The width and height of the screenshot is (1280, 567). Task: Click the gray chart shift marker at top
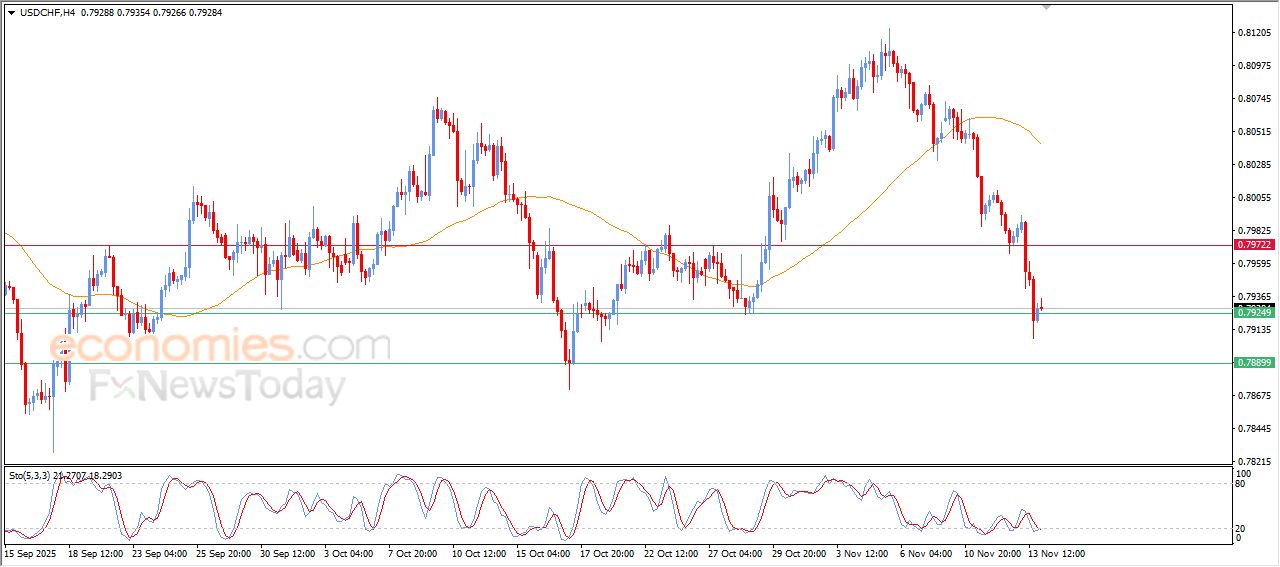1046,7
